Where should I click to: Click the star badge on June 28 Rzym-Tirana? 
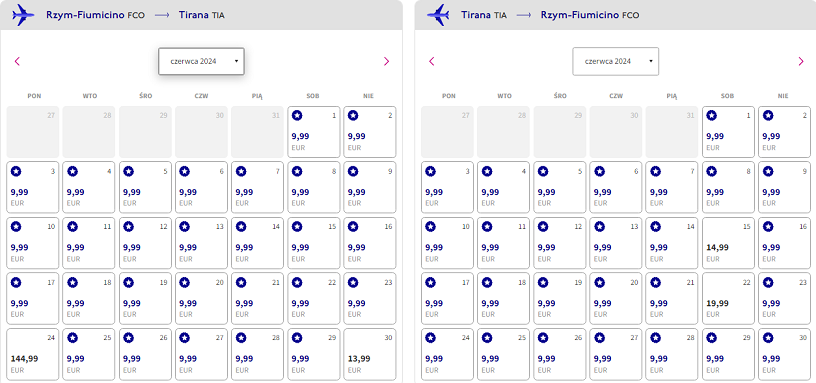tap(241, 338)
